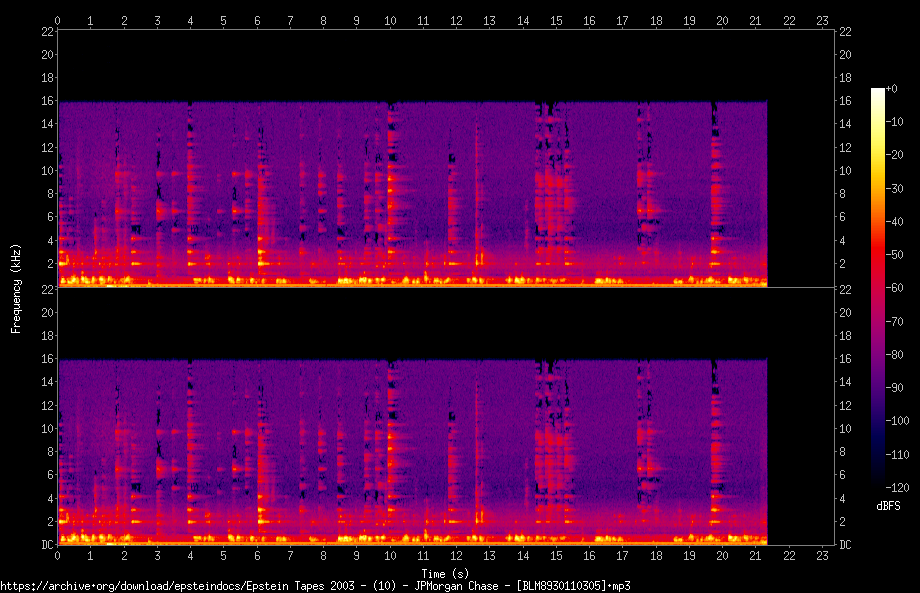
Task: Click the archive.org URL at the bottom
Action: pos(315,585)
